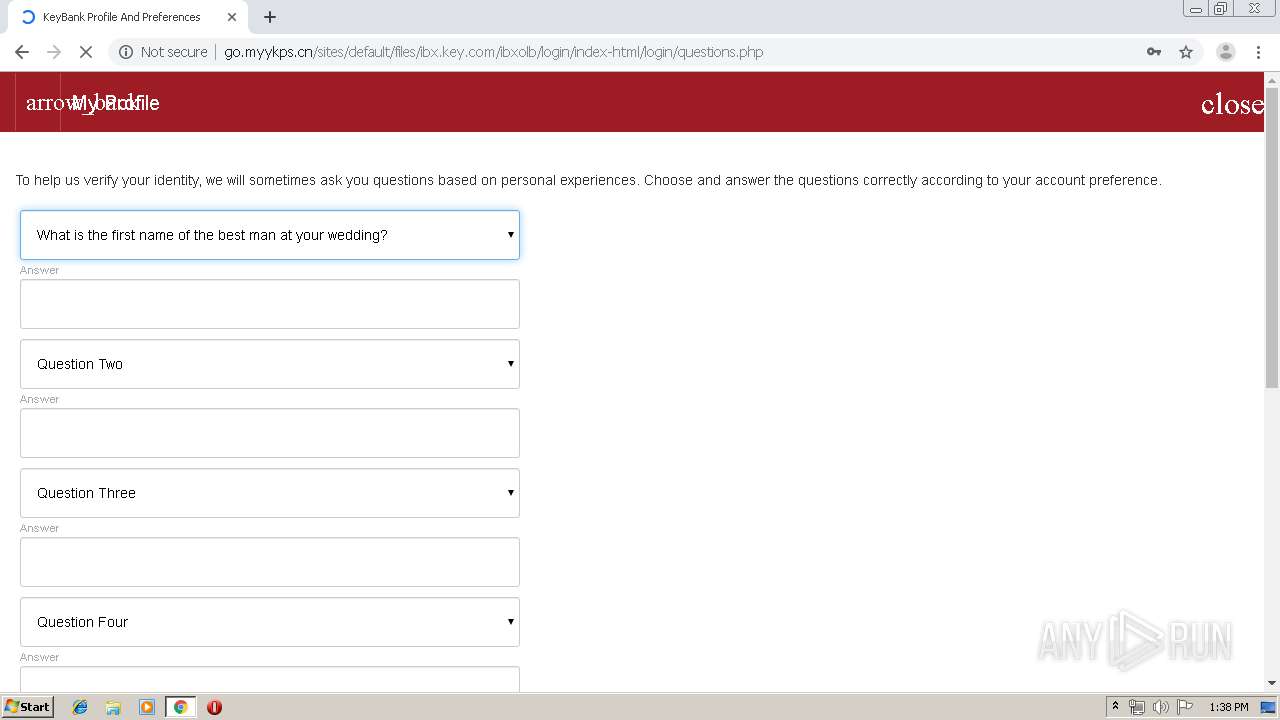Open the Question Three dropdown
Screen dimensions: 1280x720
270,493
